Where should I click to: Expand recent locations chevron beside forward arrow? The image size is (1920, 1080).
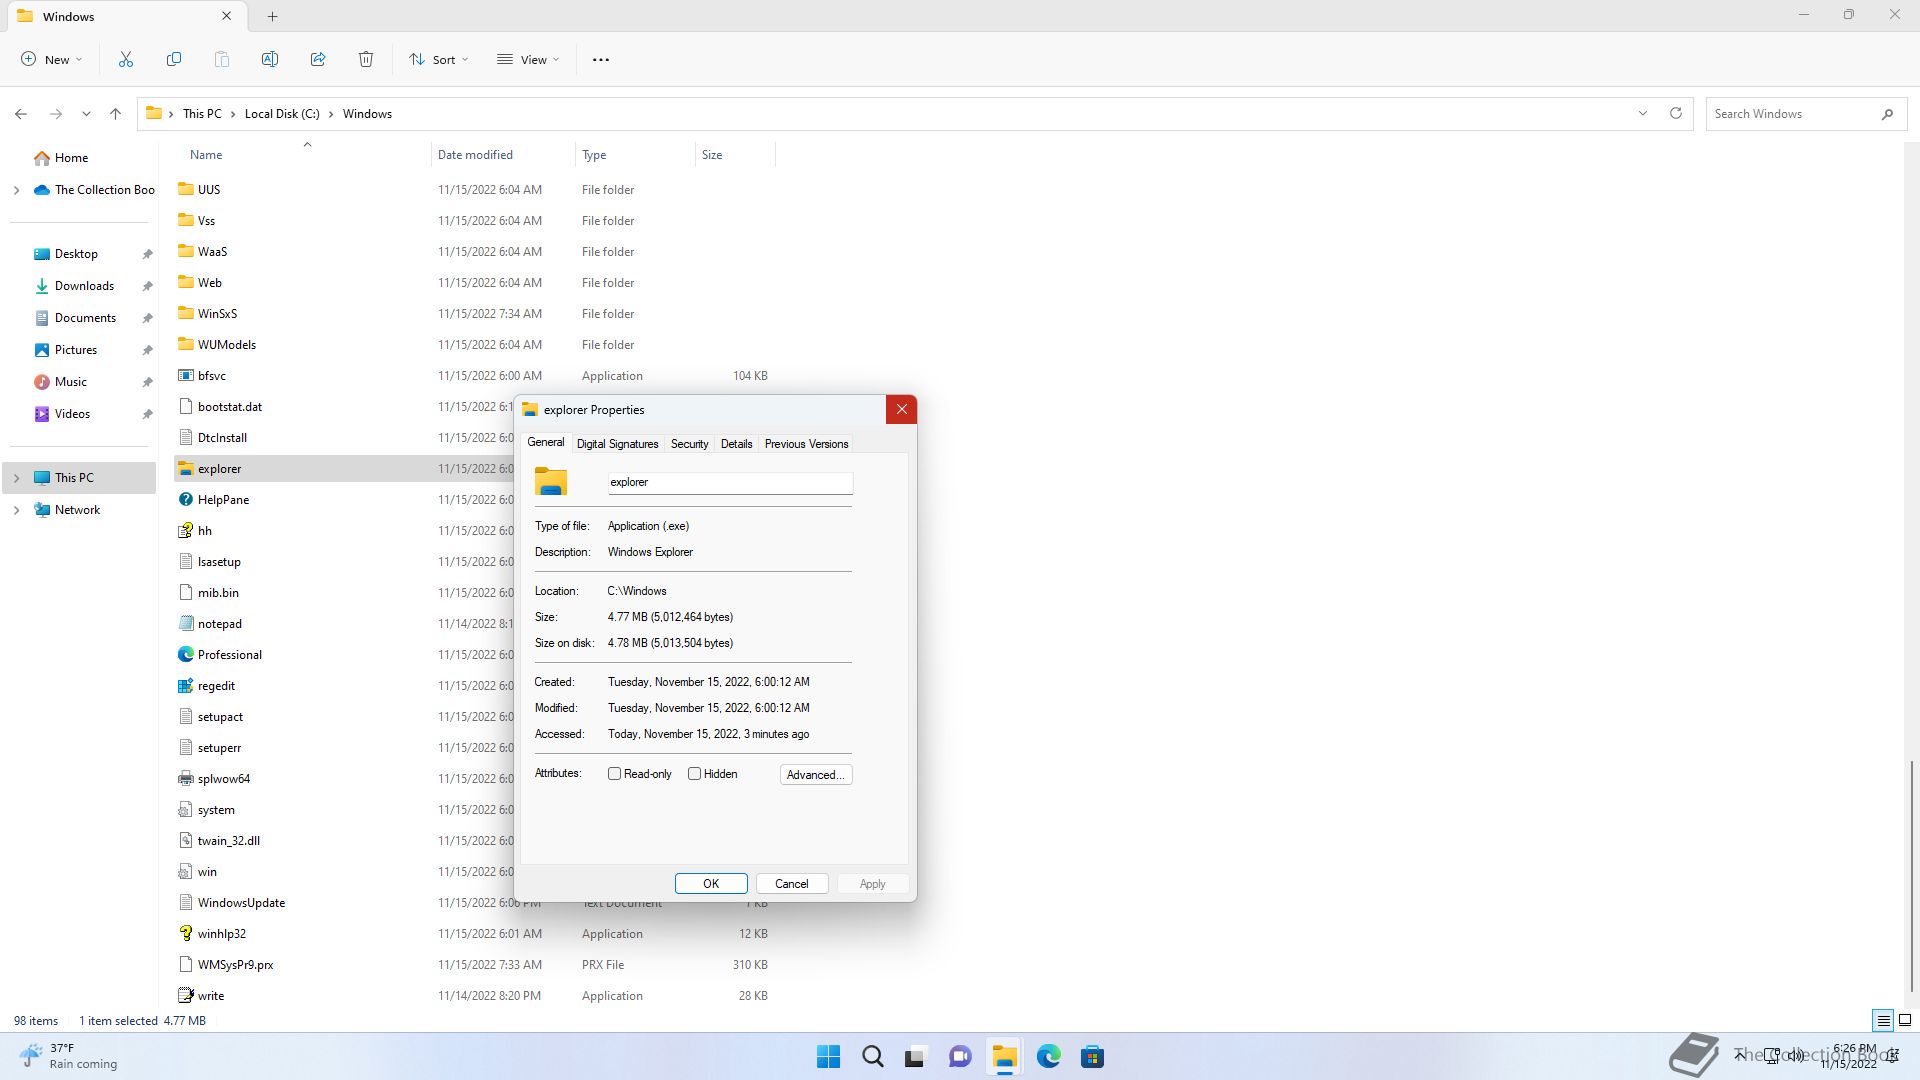[86, 114]
